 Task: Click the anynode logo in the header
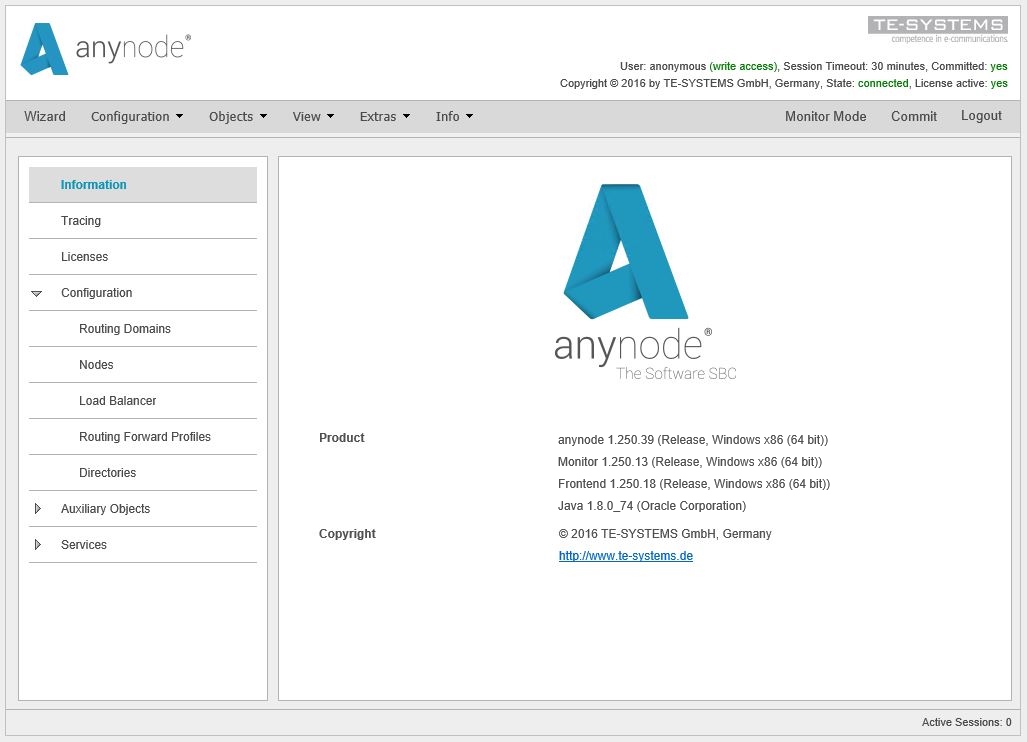105,49
